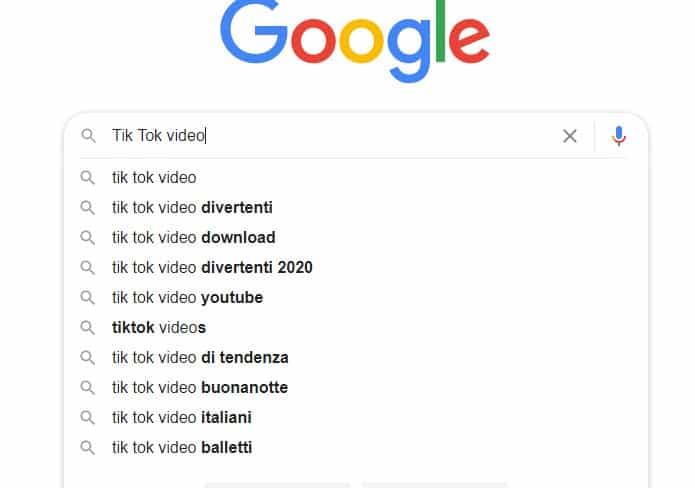695x488 pixels.
Task: Select "tik tok video italiani" suggestion
Action: (181, 418)
